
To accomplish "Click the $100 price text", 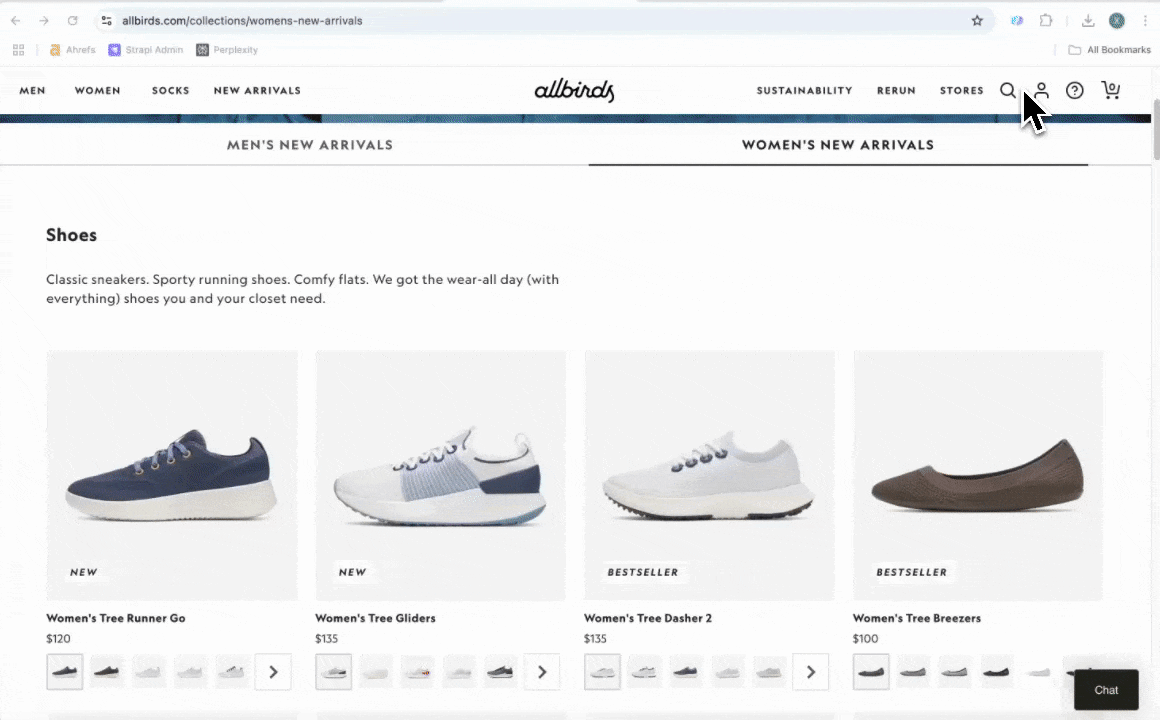I will (866, 639).
